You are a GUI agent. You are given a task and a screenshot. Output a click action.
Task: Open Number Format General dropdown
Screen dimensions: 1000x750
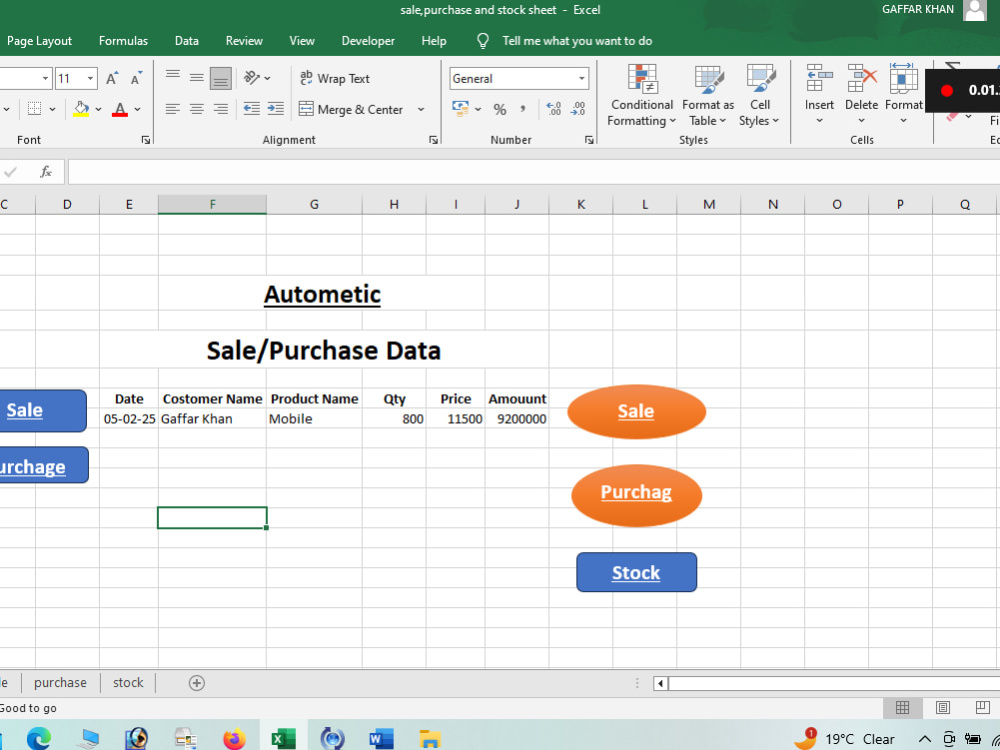tap(582, 78)
